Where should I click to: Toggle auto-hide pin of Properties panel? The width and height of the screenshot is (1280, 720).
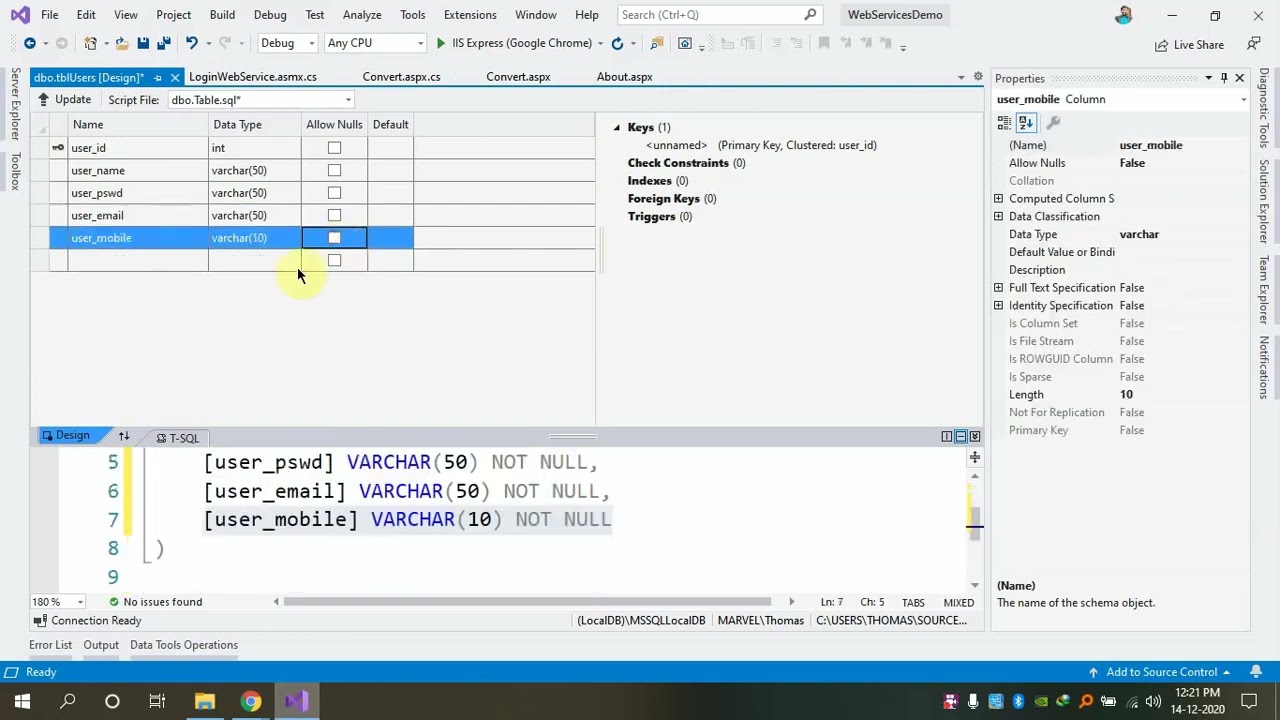click(x=1223, y=78)
